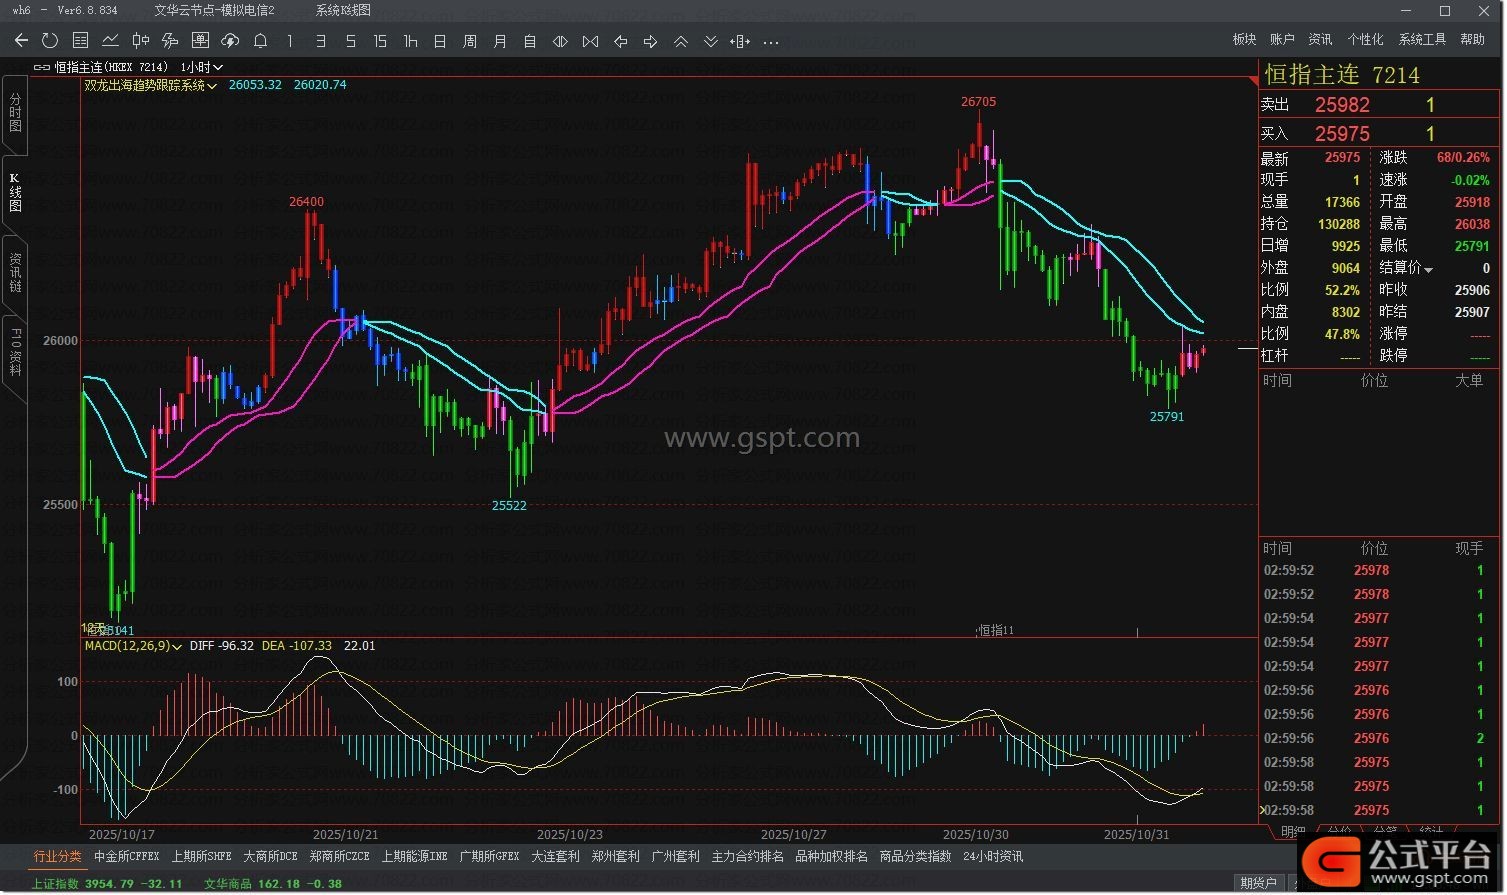Image resolution: width=1507 pixels, height=895 pixels.
Task: Click the 24小时资讯 link
Action: [993, 857]
